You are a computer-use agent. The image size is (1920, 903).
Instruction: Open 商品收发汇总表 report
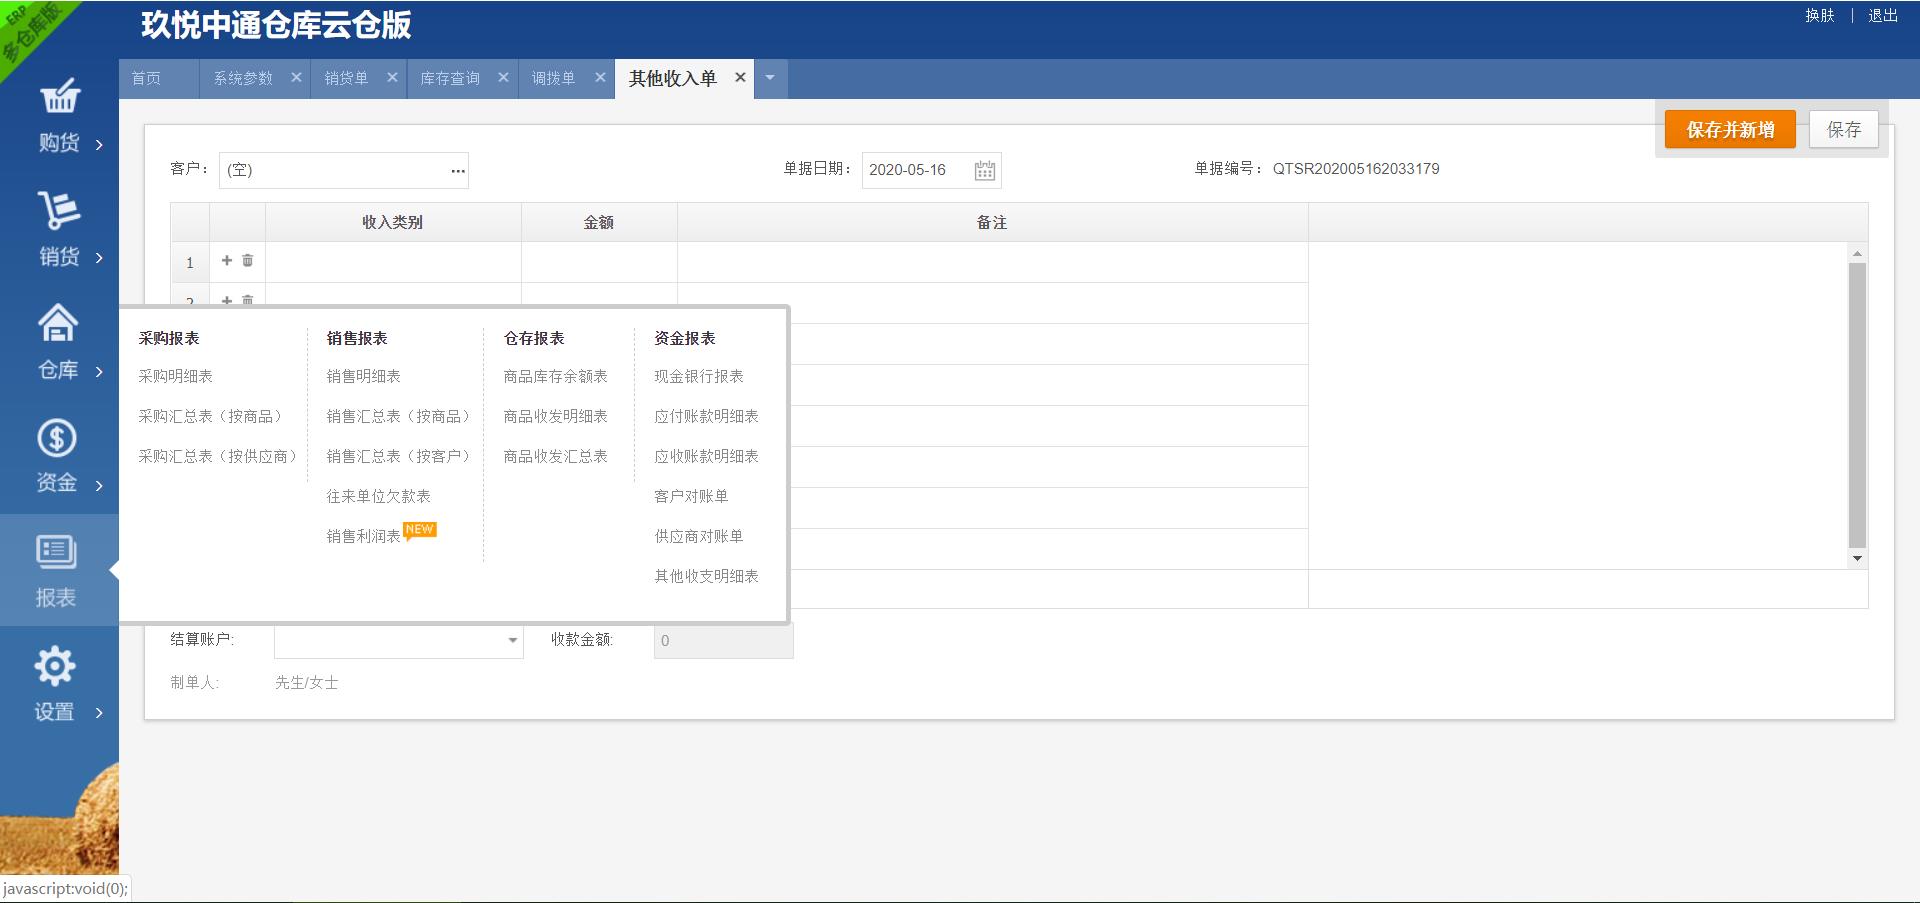click(x=556, y=456)
